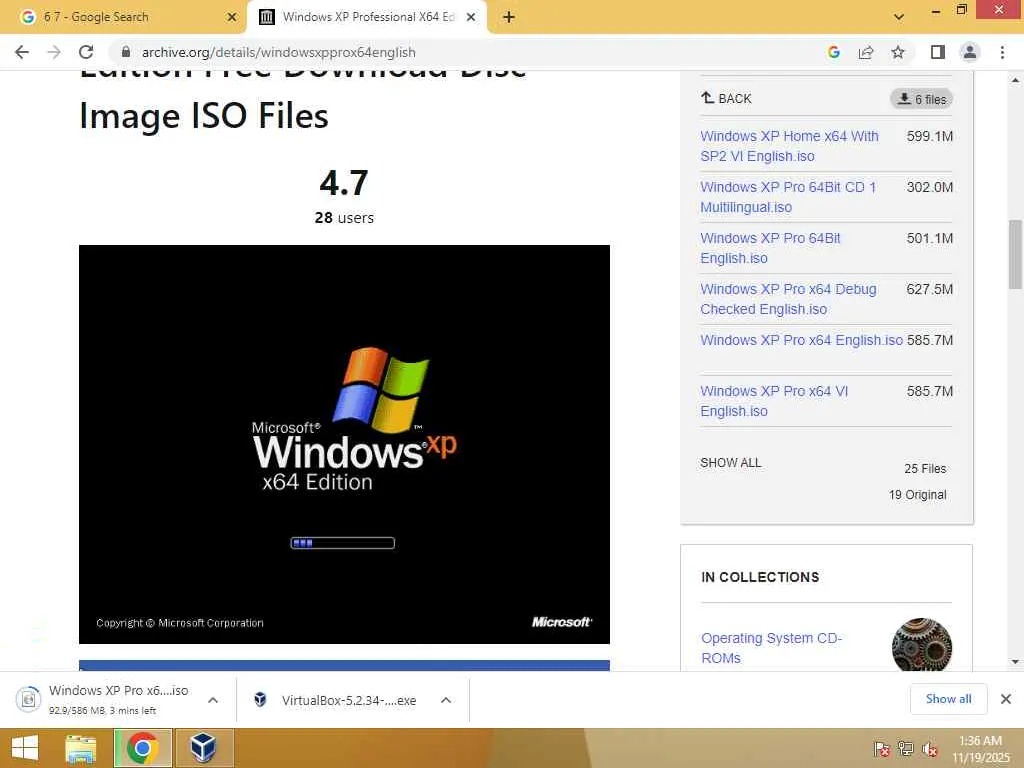
Task: Download Windows XP Pro x64 VI English.iso
Action: 774,401
